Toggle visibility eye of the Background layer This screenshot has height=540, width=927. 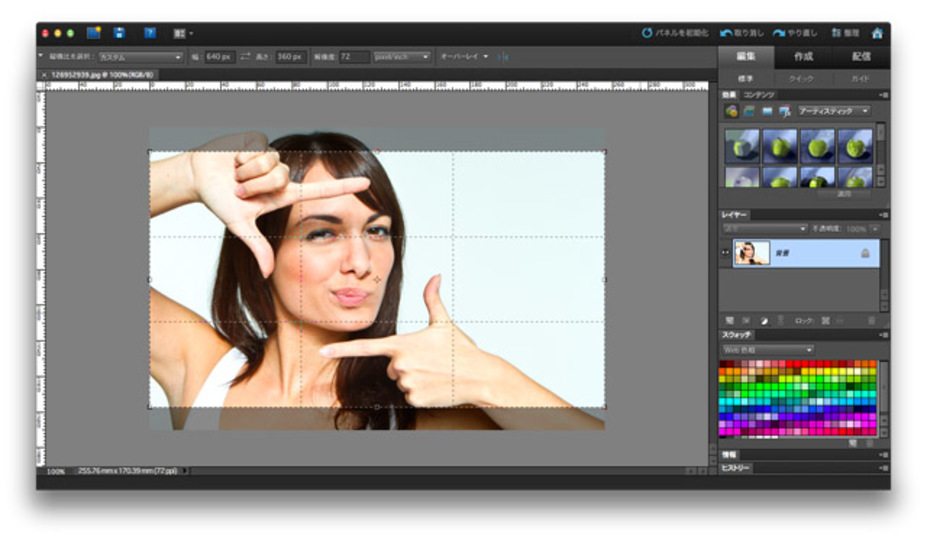725,253
